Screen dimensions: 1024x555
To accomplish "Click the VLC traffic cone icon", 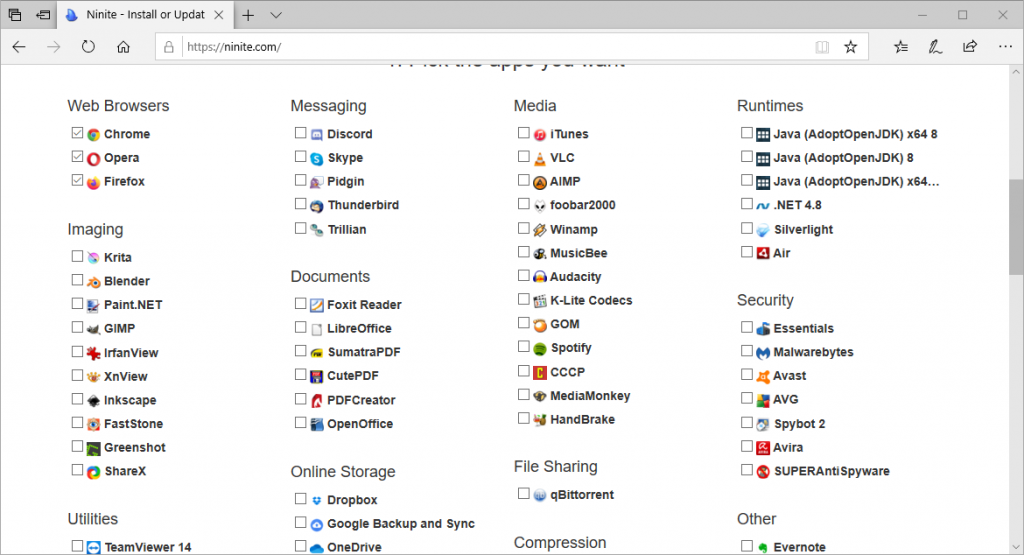I will tap(539, 159).
